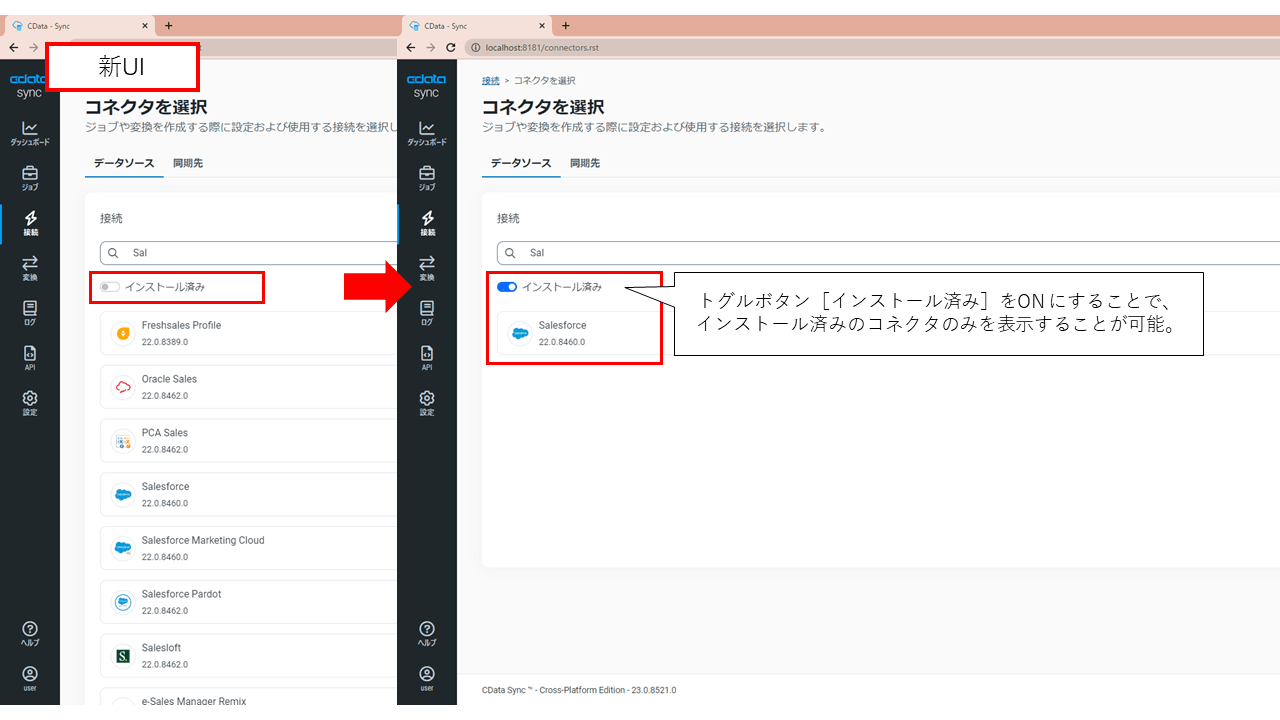Choose the Oracle Sales connector

pyautogui.click(x=250, y=387)
